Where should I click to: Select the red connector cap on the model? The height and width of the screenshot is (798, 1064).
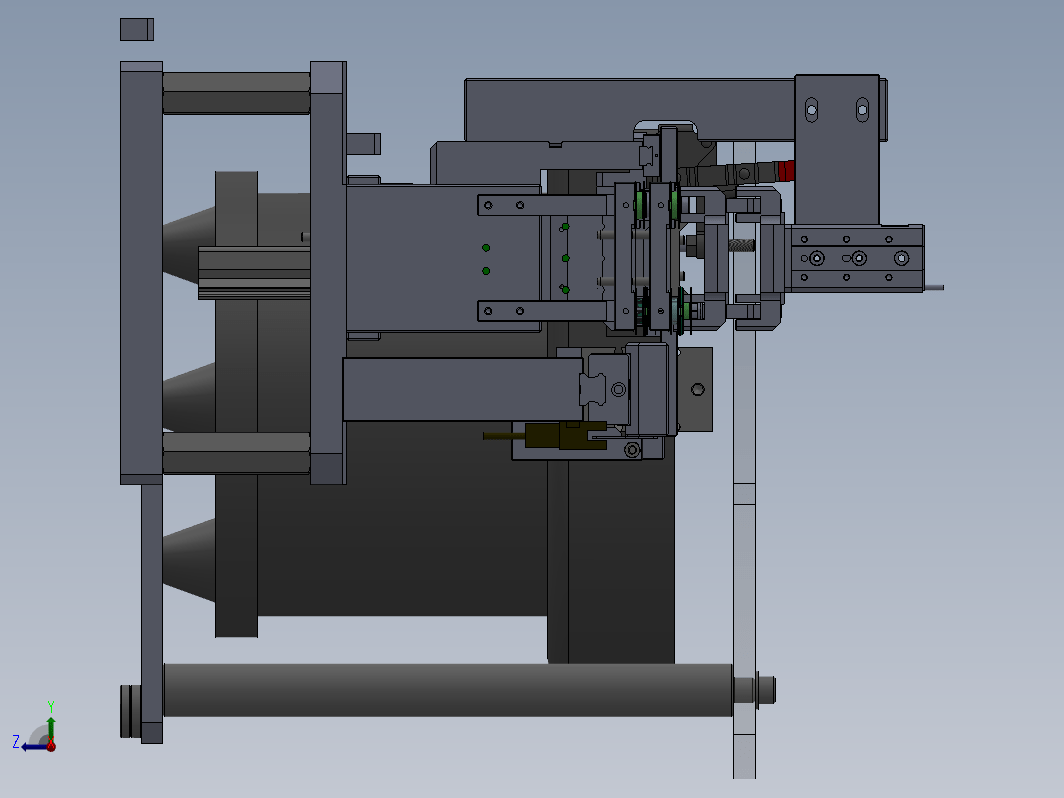click(x=786, y=170)
